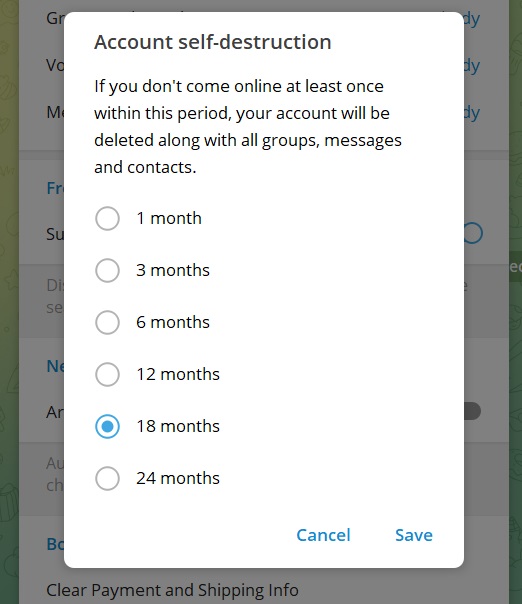This screenshot has height=604, width=522.
Task: Click the 18 months label text
Action: point(178,426)
